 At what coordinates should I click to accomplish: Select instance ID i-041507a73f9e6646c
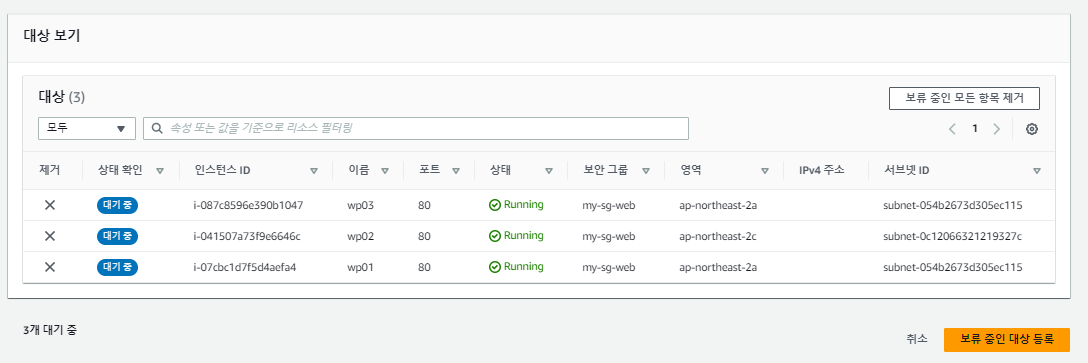tap(247, 236)
